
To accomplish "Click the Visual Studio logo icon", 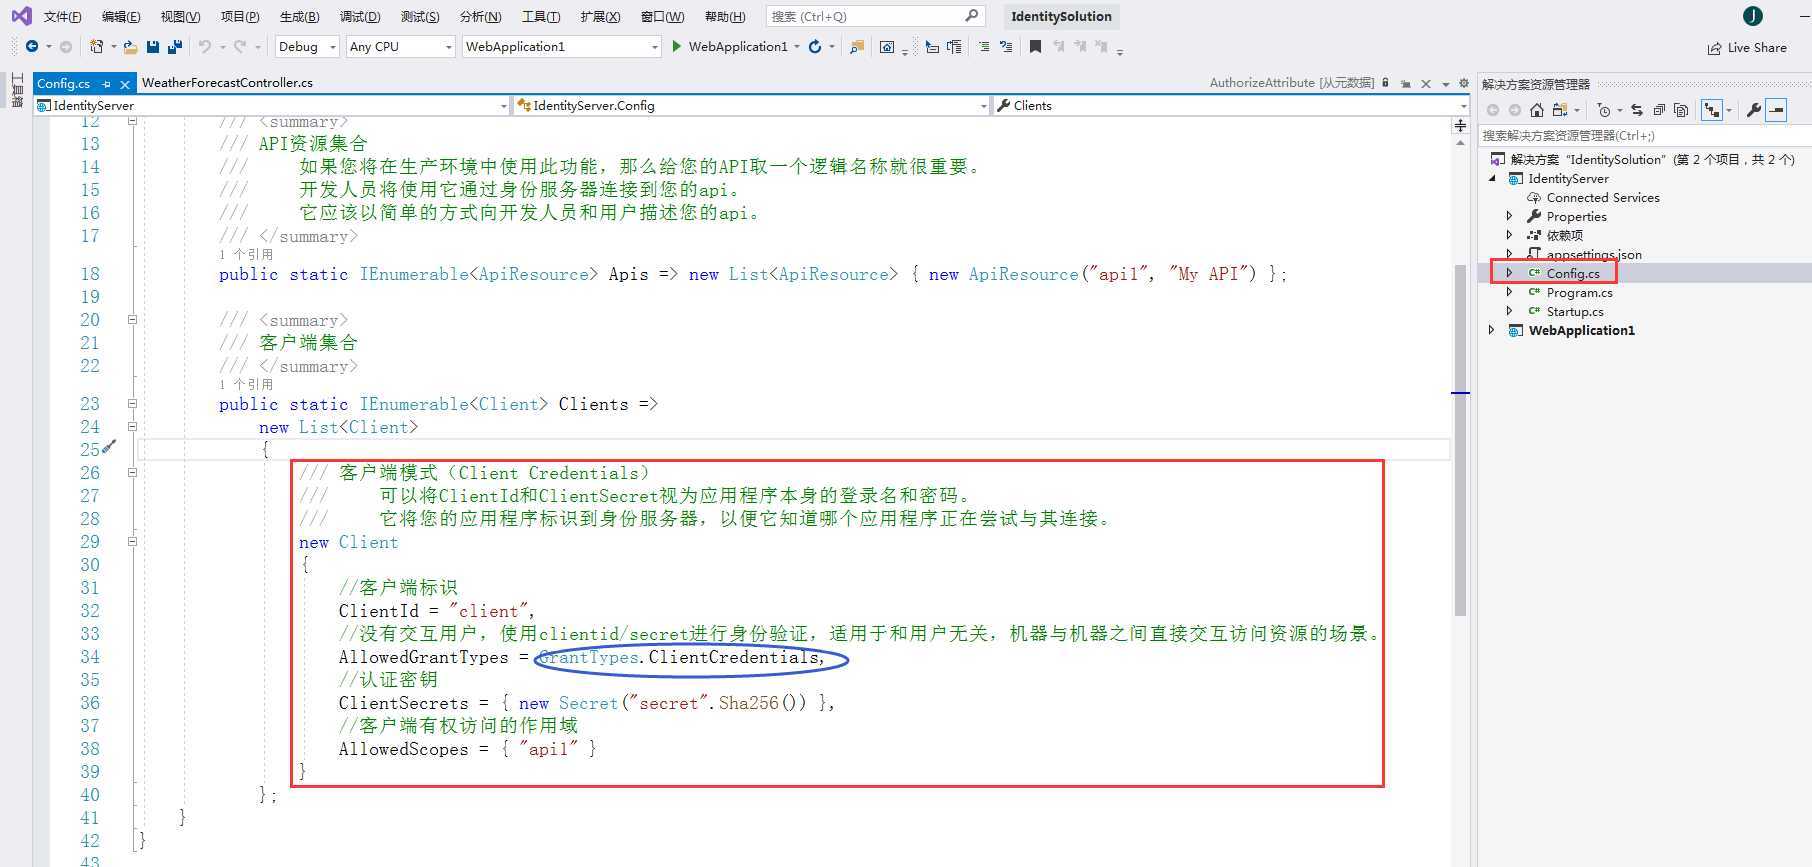I will (x=21, y=16).
